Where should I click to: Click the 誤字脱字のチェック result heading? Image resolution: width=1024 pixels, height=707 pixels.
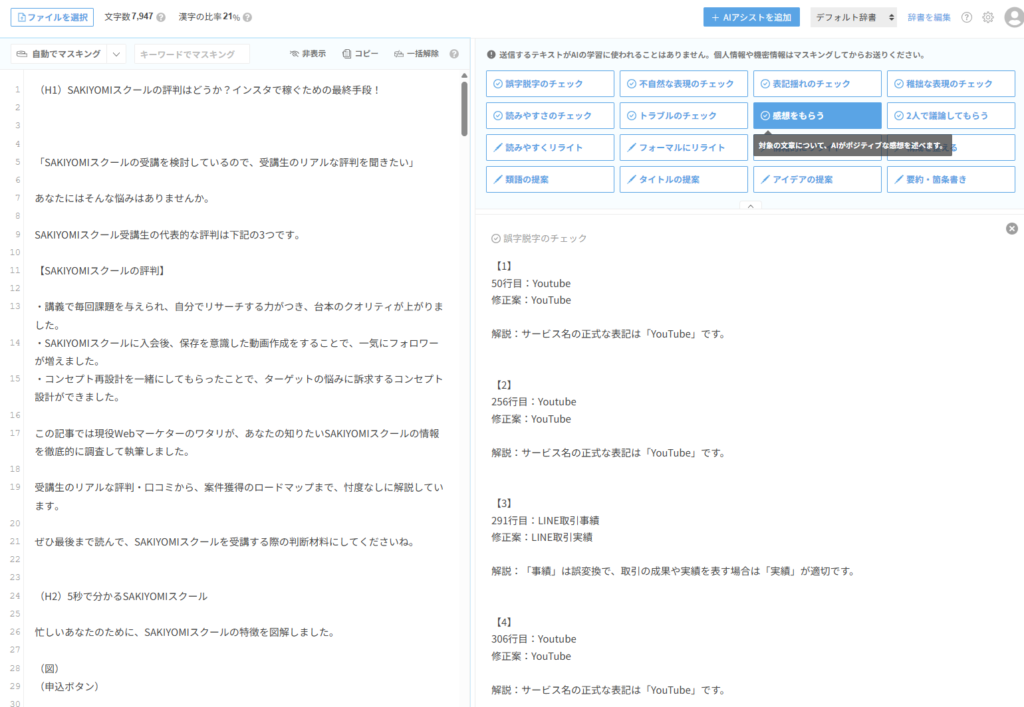click(539, 239)
